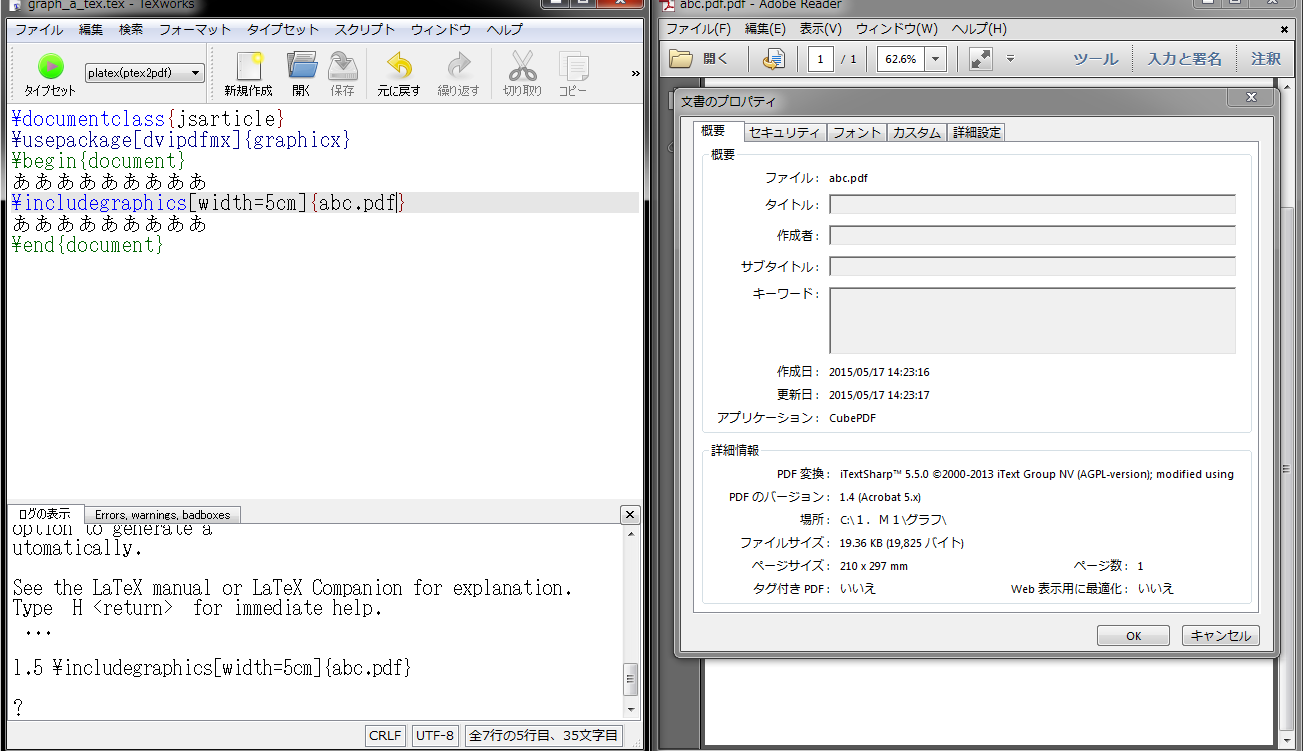Select the 詳細設定 tab
Screen dimensions: 1303x751
pyautogui.click(x=976, y=132)
